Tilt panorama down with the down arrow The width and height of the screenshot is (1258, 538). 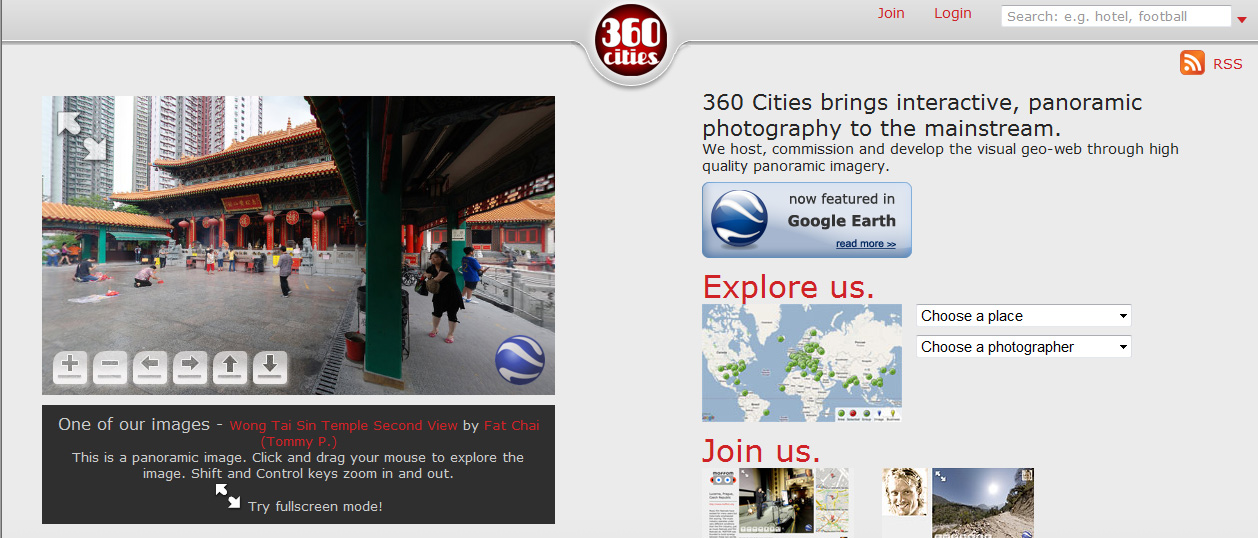[270, 367]
